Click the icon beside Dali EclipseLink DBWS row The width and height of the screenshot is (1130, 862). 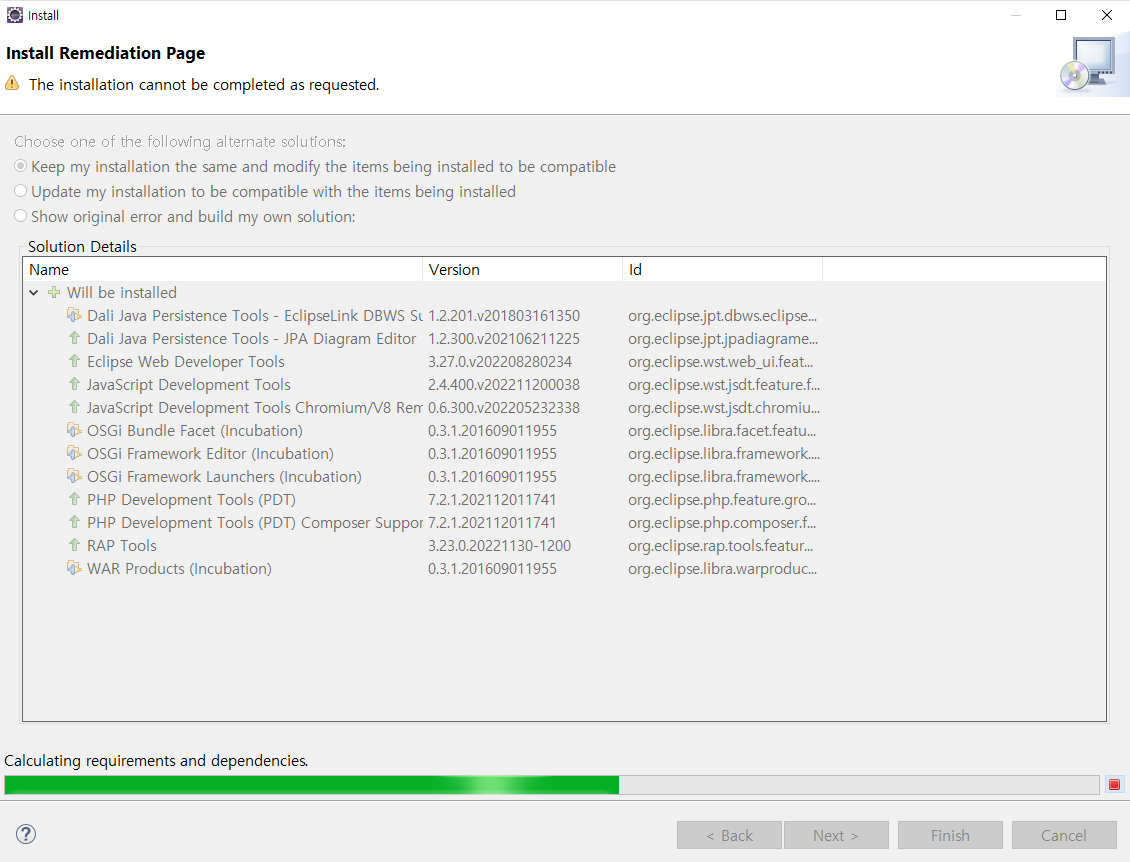(74, 315)
